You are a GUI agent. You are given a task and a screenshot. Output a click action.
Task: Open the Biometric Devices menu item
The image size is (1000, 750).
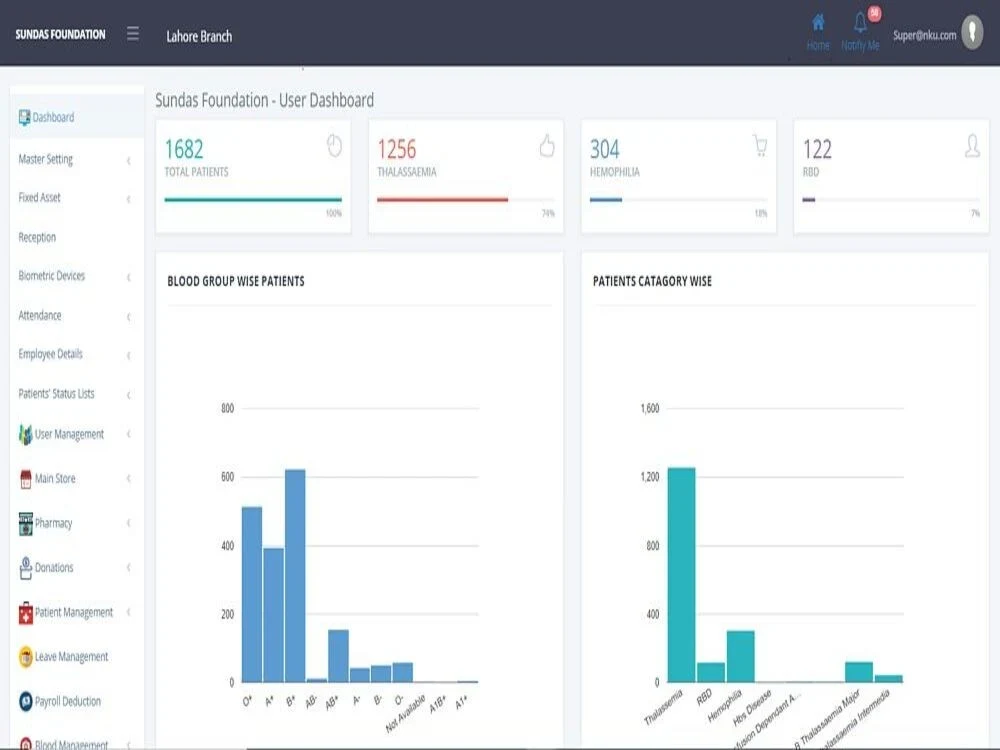tap(77, 276)
